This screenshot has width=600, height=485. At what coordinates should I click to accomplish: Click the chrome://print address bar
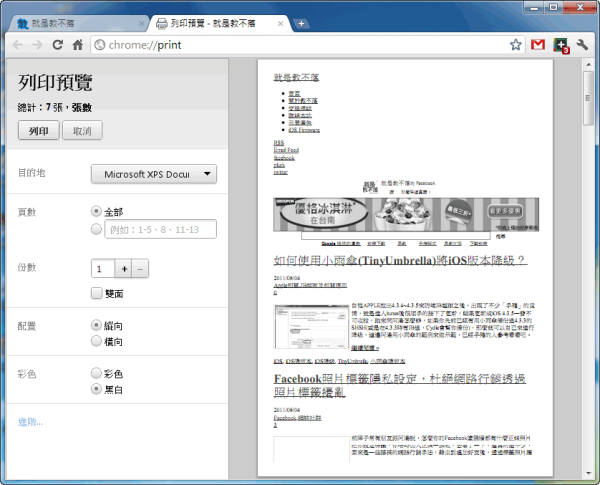306,45
